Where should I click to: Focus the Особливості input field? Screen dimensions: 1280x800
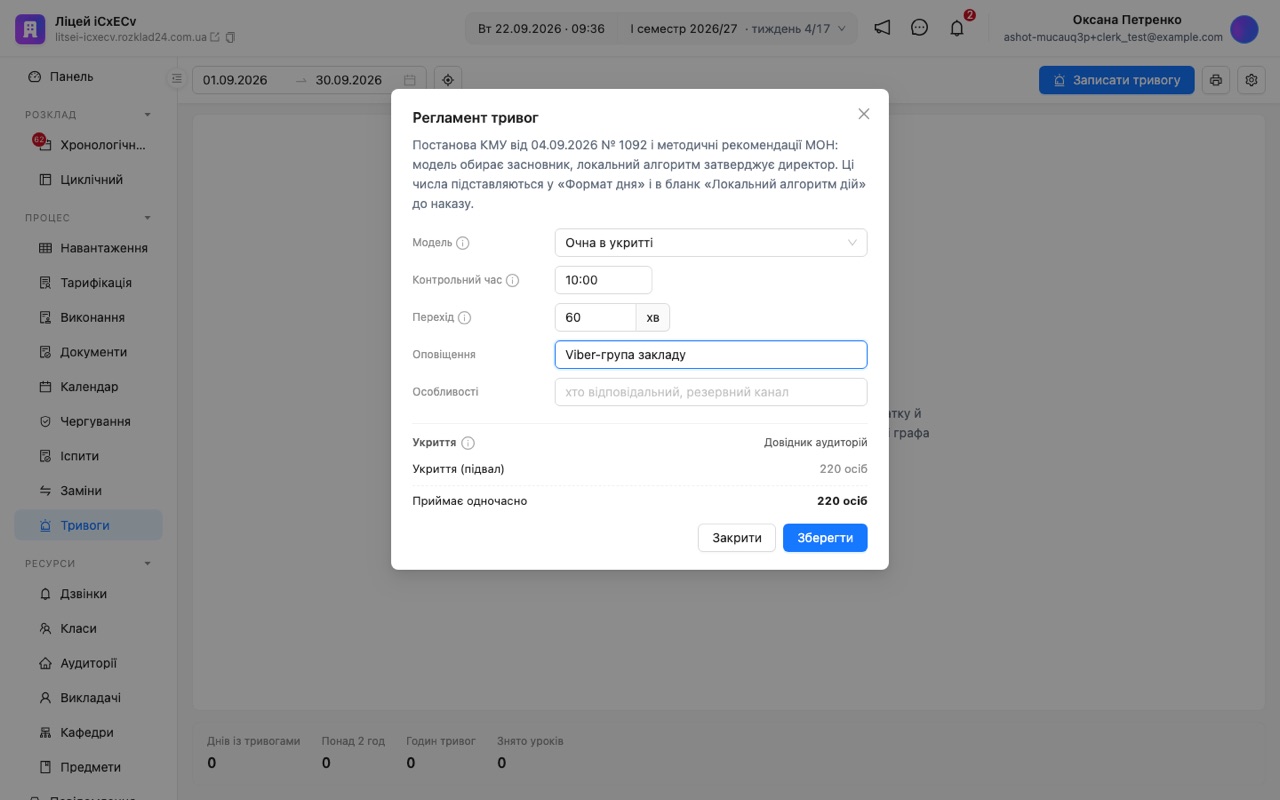click(711, 392)
